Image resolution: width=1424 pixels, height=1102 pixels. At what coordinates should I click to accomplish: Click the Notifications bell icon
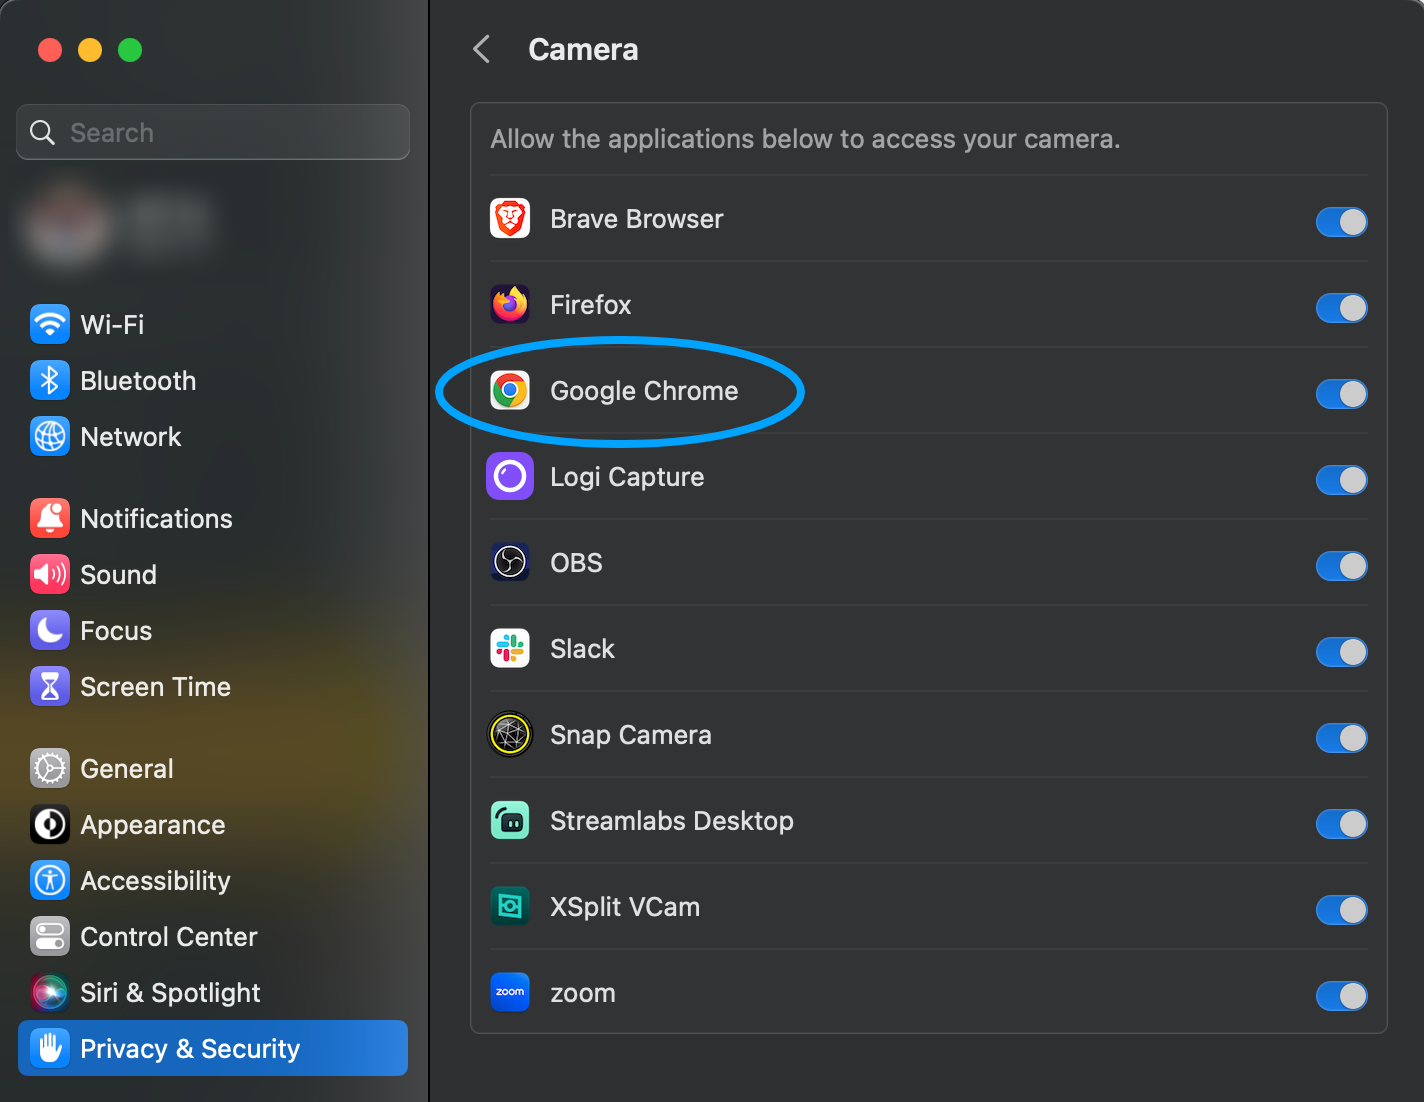pos(50,518)
